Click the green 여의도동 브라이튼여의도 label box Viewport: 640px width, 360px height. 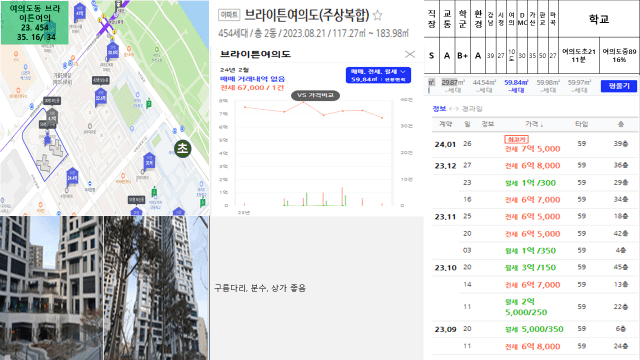pos(35,22)
